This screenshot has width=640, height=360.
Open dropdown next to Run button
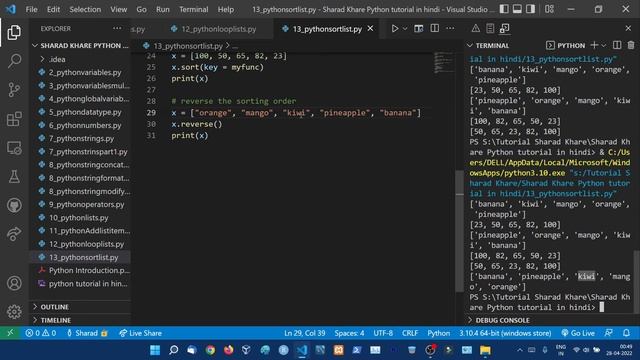[x=405, y=29]
